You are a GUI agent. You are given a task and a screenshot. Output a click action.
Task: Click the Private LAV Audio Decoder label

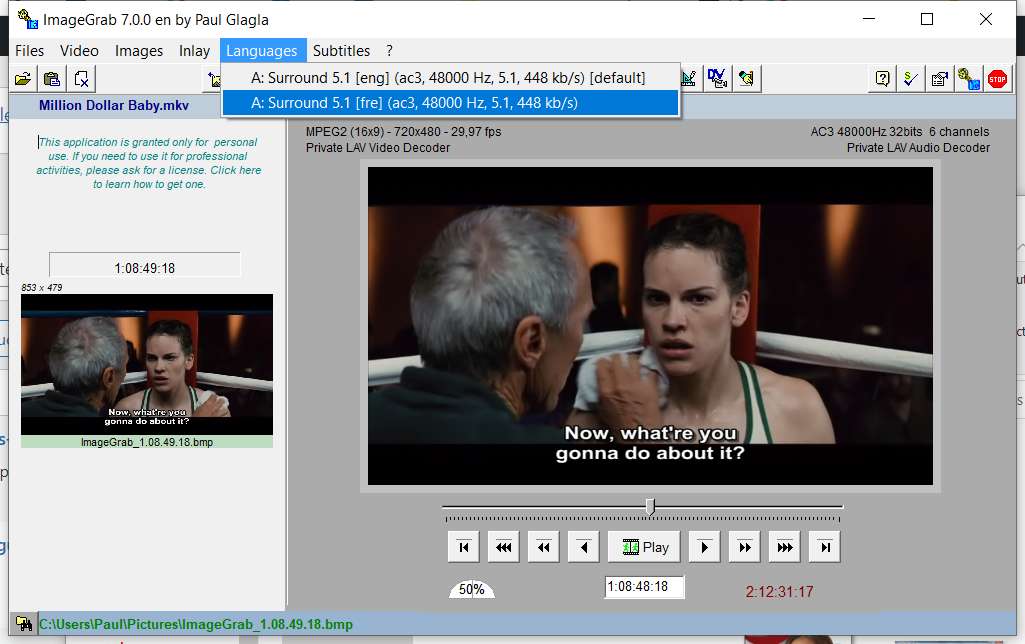(x=918, y=148)
